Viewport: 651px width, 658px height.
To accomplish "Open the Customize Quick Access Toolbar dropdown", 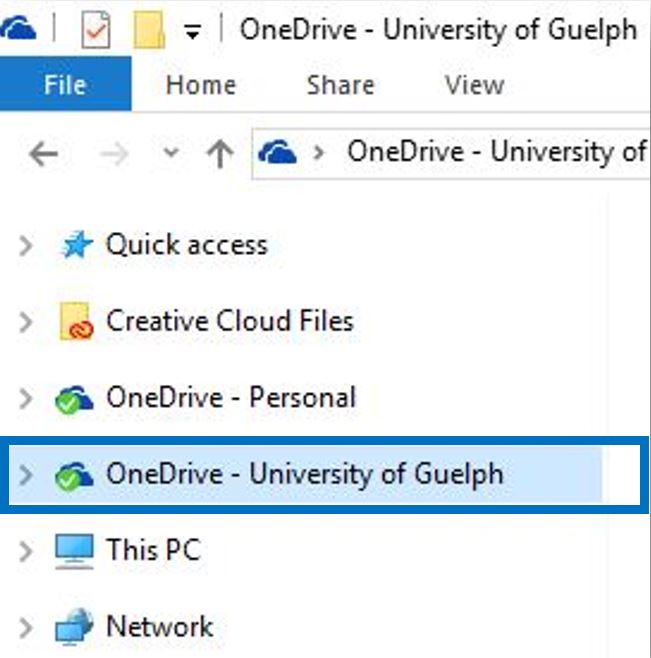I will [x=193, y=32].
